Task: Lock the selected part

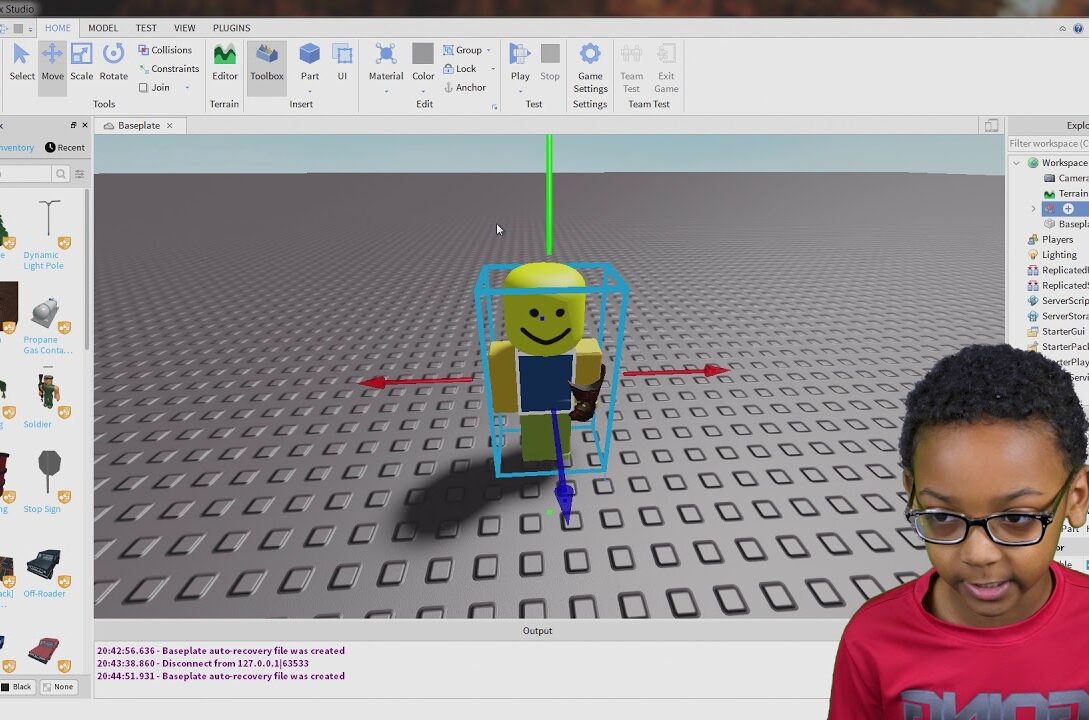Action: 460,69
